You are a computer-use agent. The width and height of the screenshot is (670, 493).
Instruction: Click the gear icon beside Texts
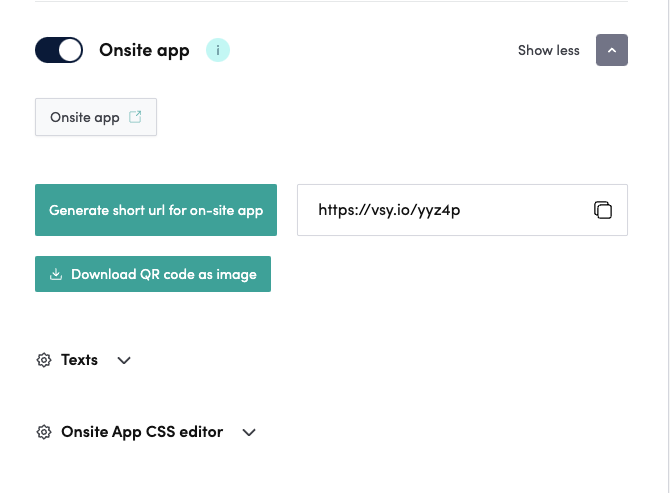coord(44,360)
